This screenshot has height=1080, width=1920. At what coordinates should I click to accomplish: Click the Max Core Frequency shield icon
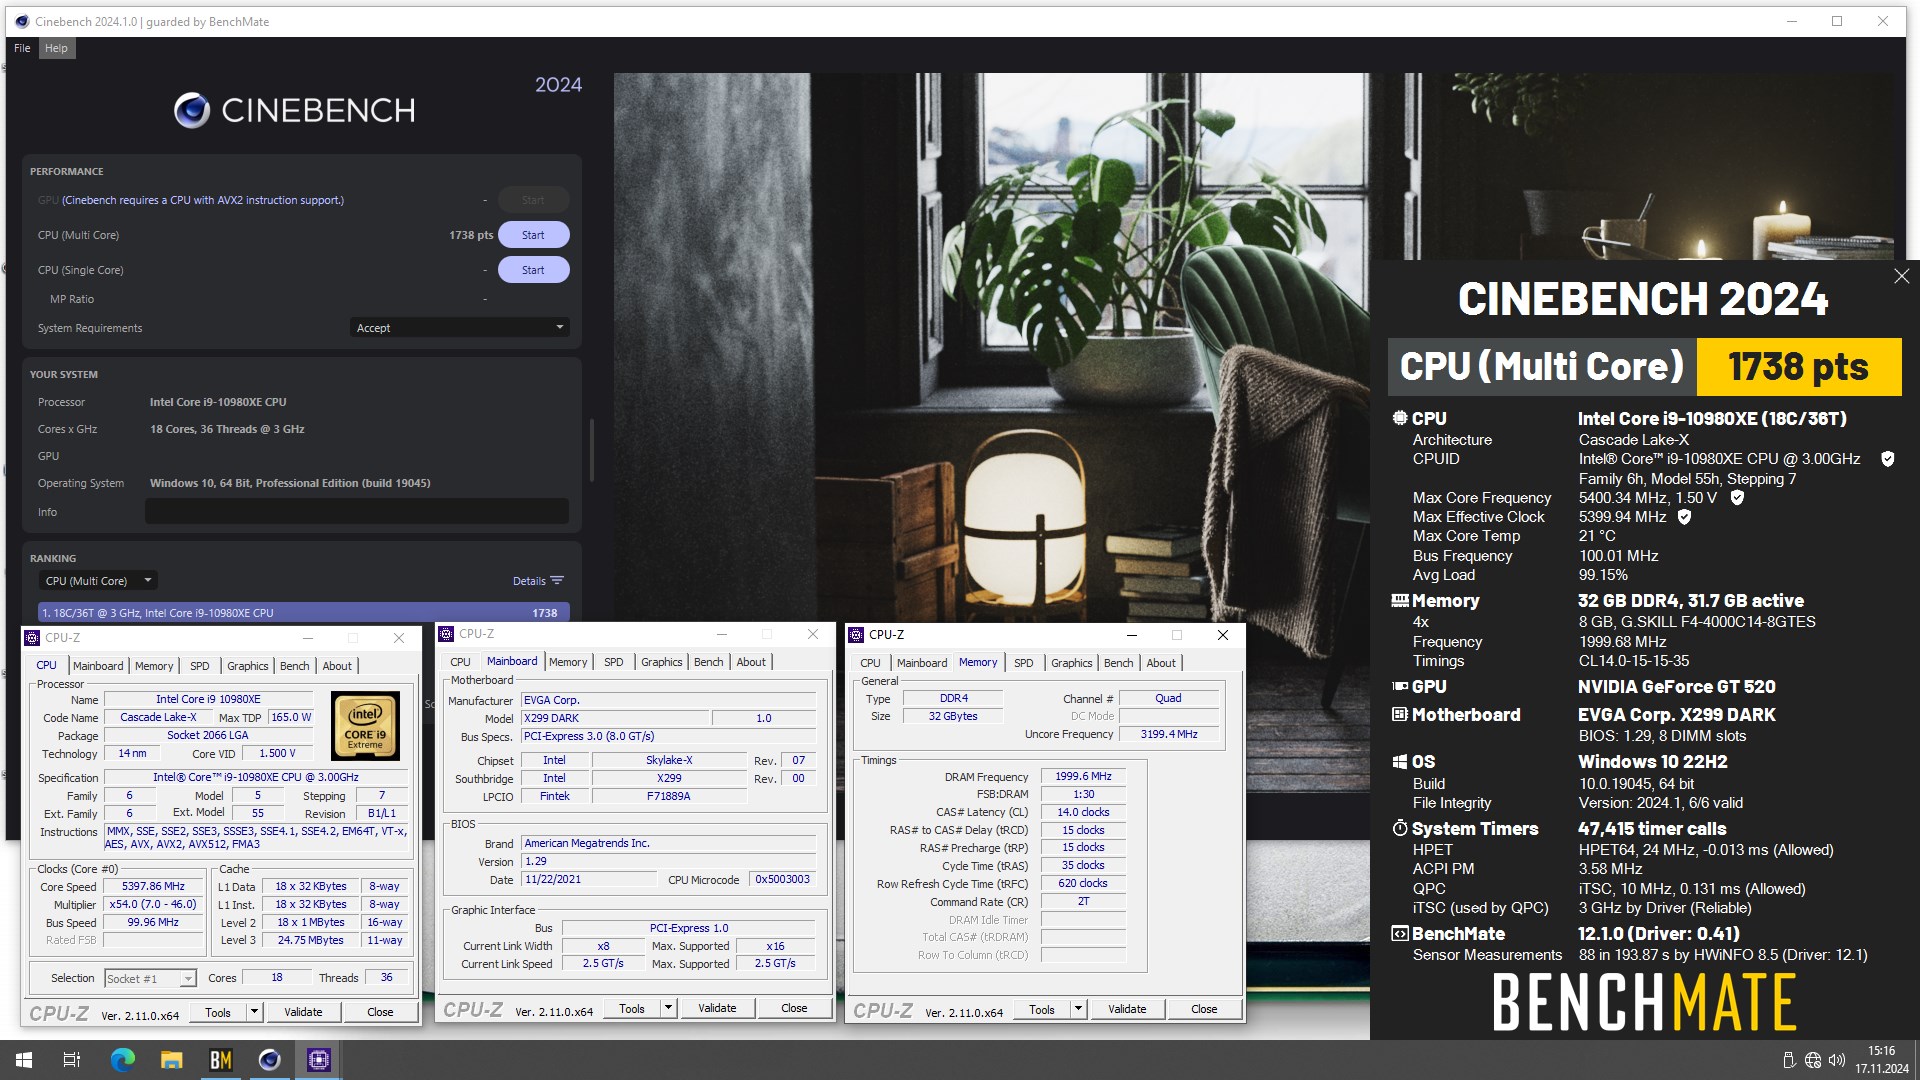1737,498
